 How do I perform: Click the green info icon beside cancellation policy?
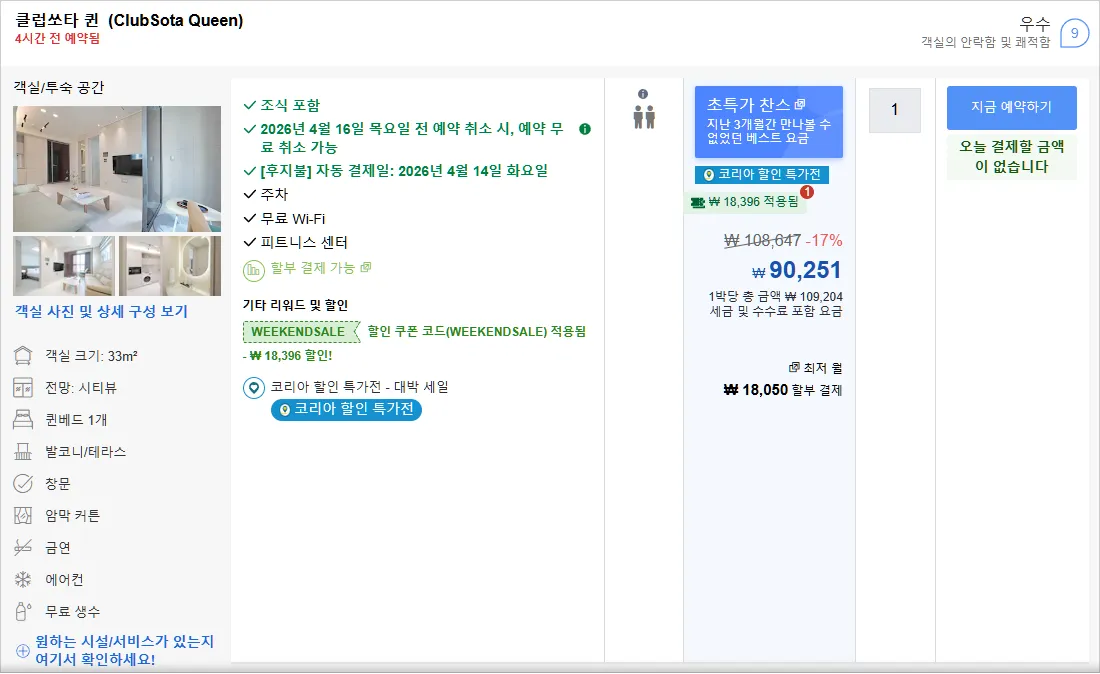click(x=584, y=129)
